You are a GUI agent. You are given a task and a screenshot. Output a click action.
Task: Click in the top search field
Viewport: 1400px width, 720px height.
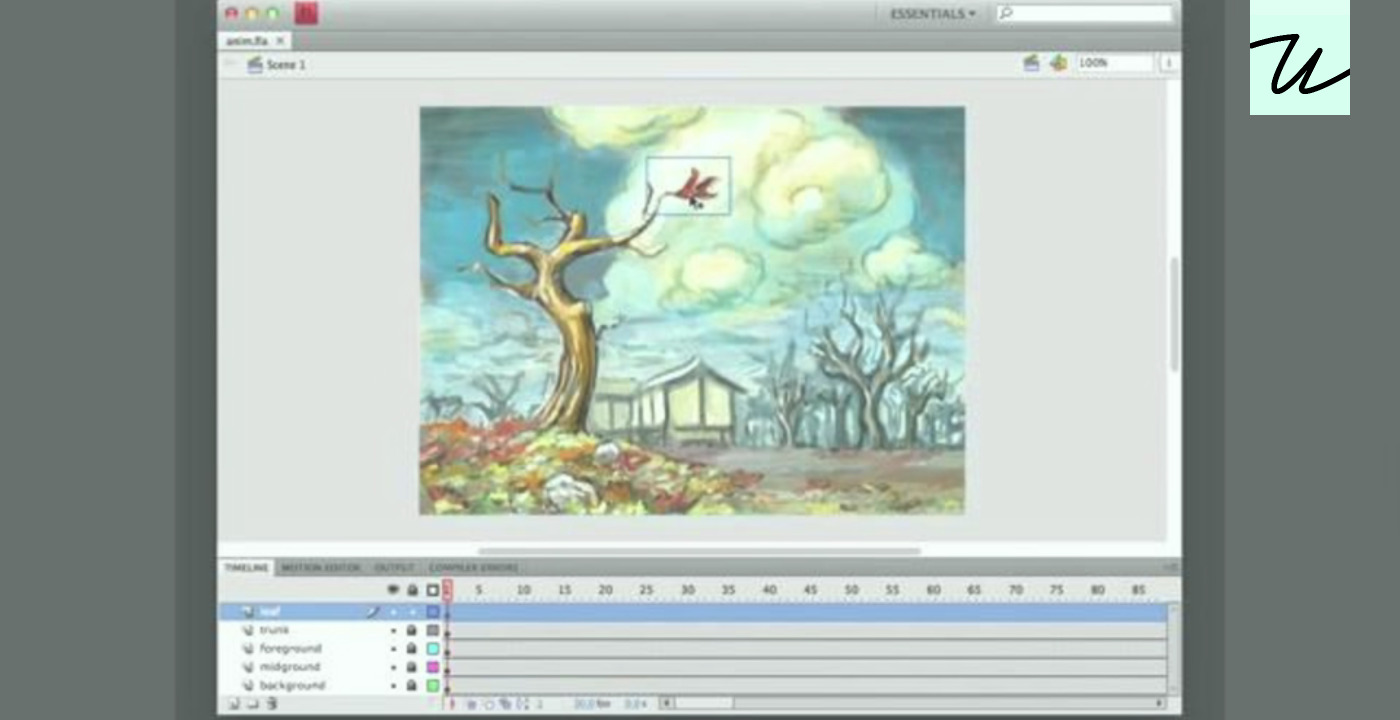point(1084,13)
